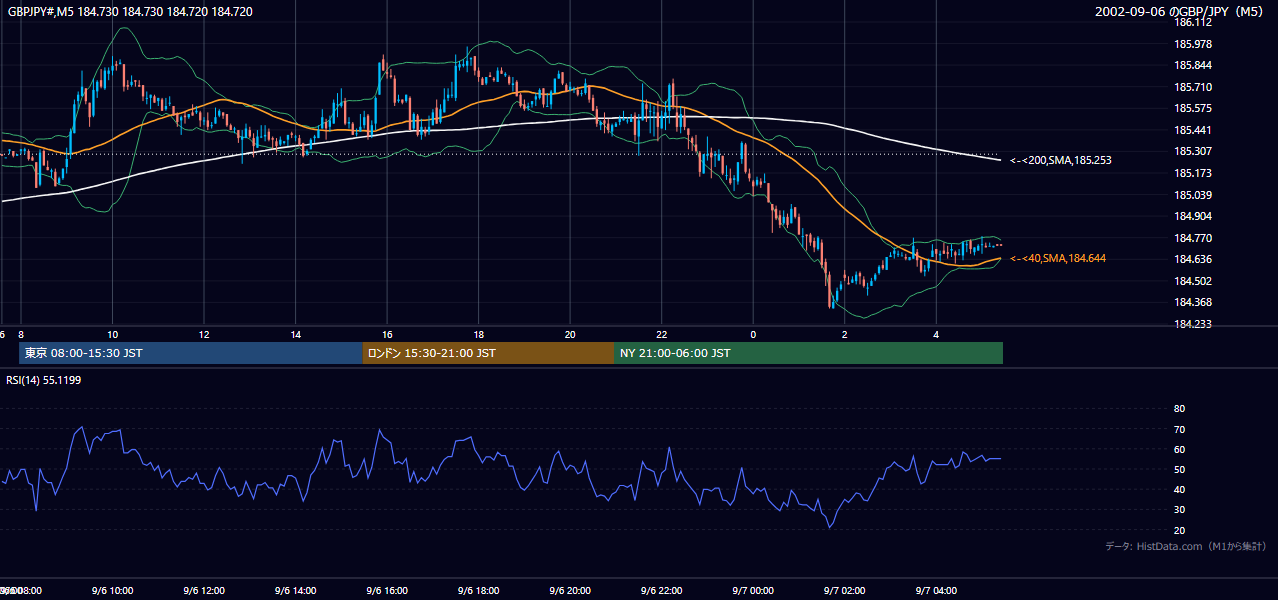Click RSI scale level 80

click(1179, 409)
